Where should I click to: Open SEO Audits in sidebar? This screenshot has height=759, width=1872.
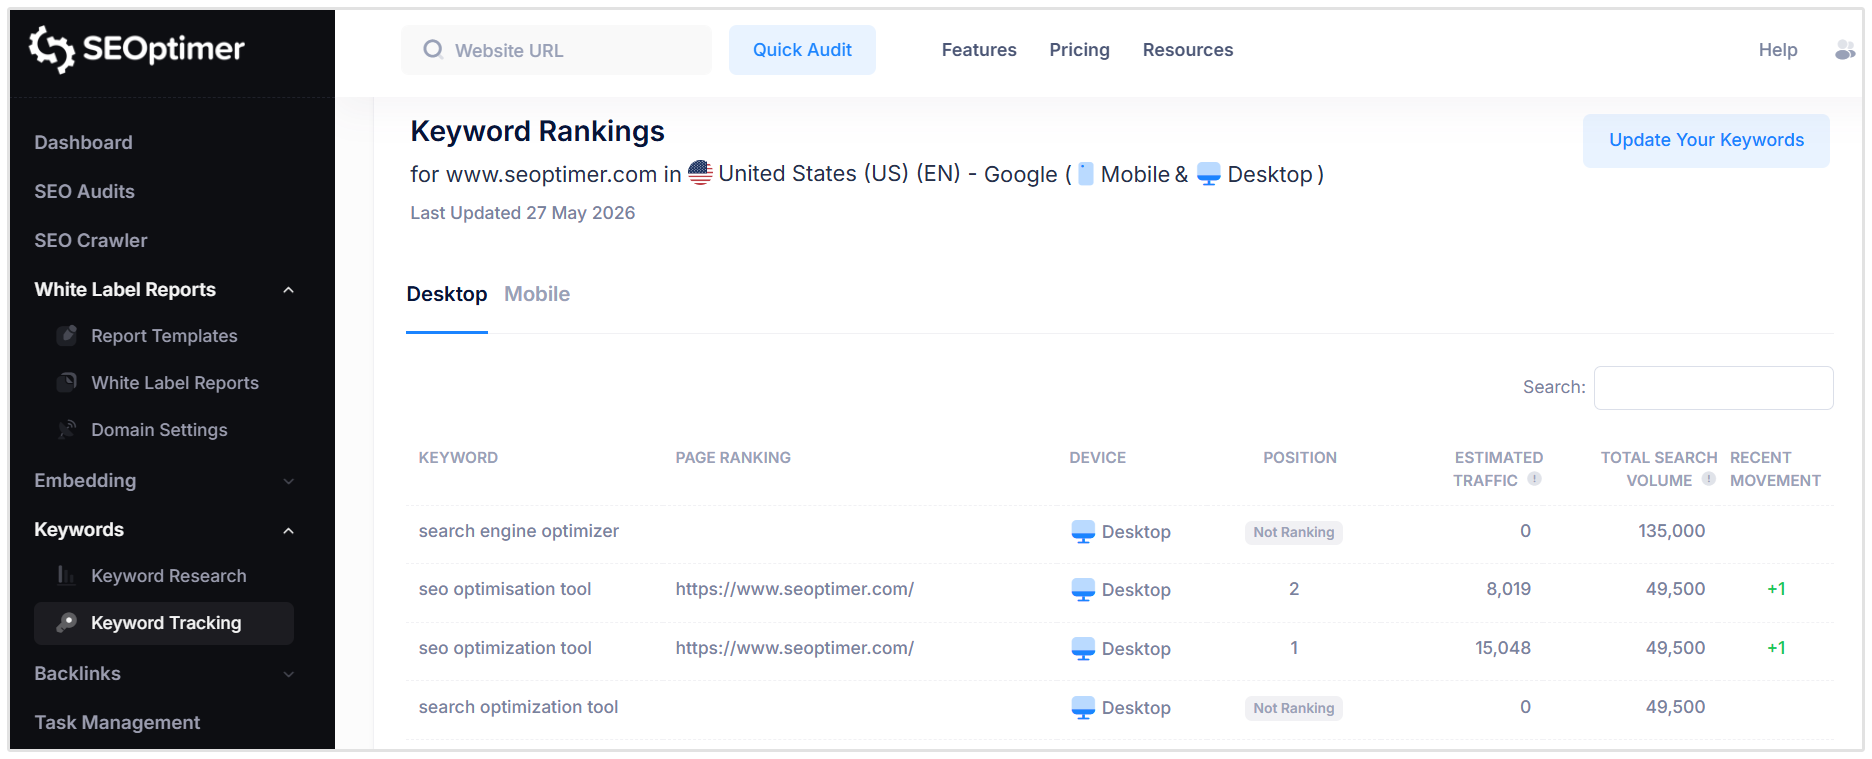point(84,191)
